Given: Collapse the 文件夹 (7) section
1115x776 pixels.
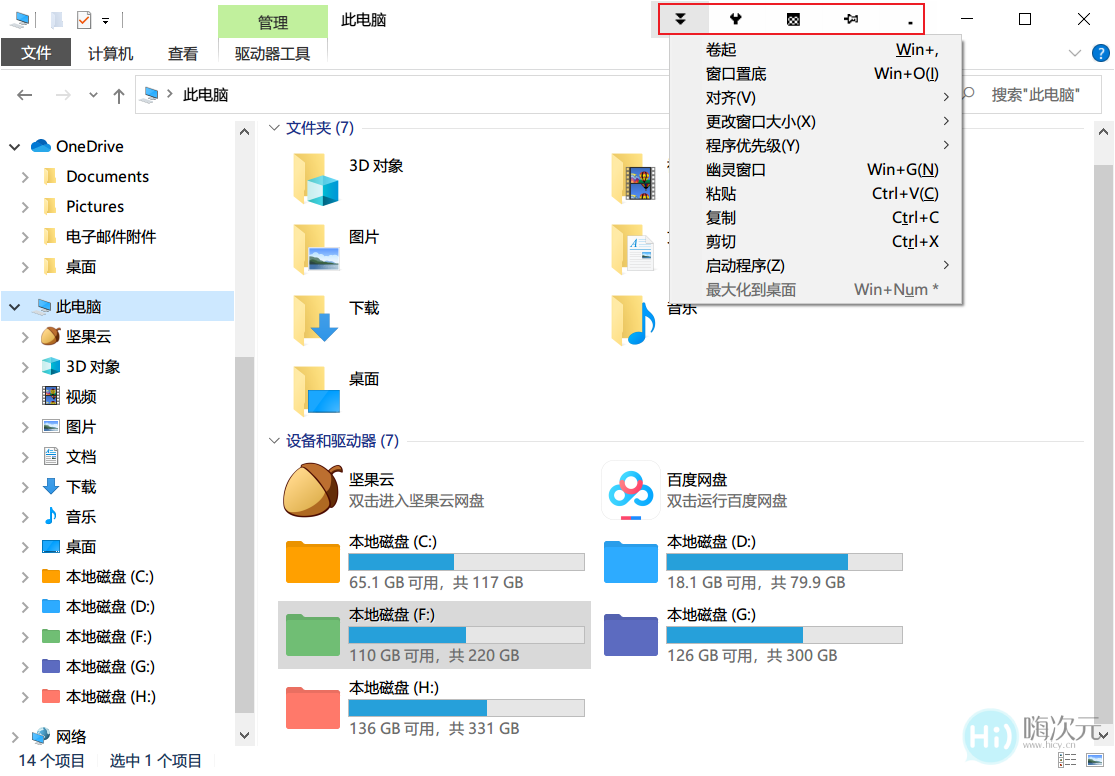Looking at the screenshot, I should tap(275, 127).
